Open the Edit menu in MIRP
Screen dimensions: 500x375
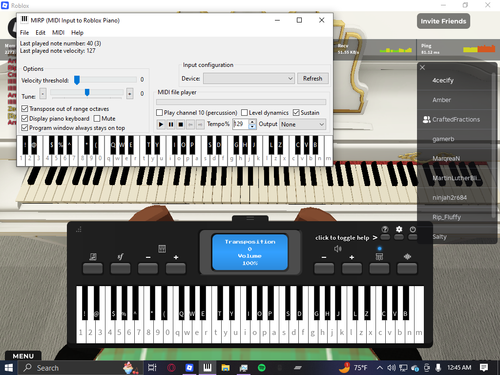tap(40, 33)
